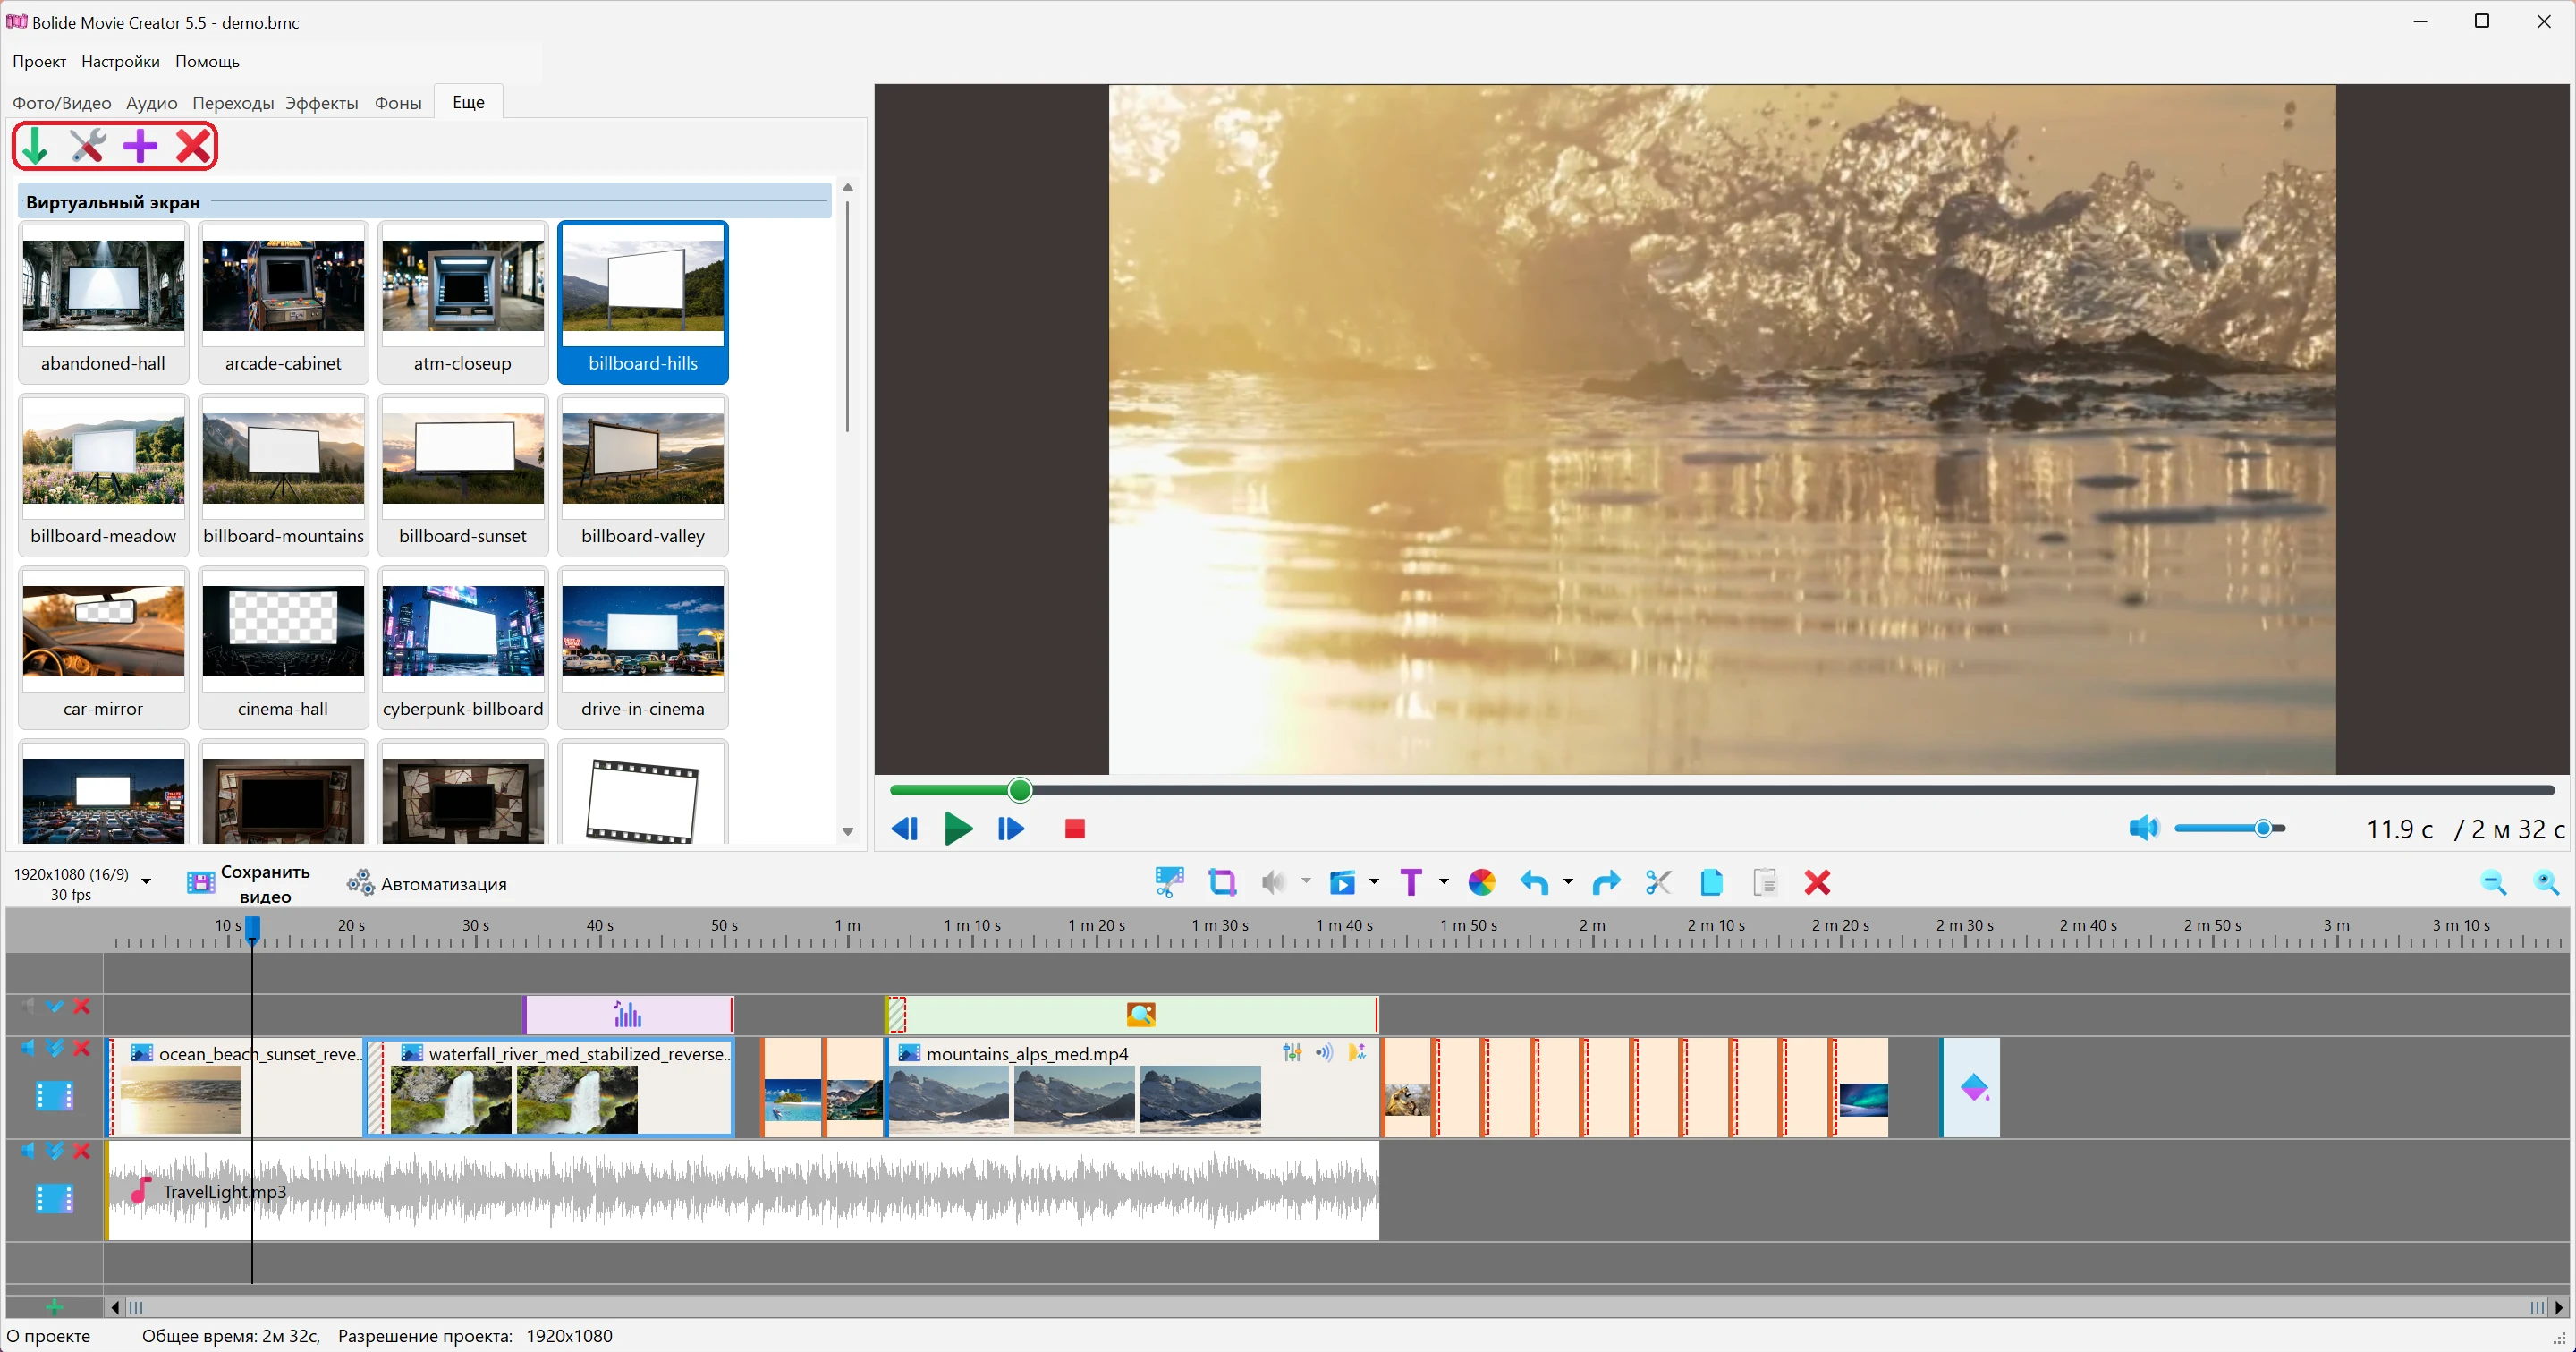This screenshot has width=2576, height=1352.
Task: Select the split video scissors-film tool
Action: 1169,882
